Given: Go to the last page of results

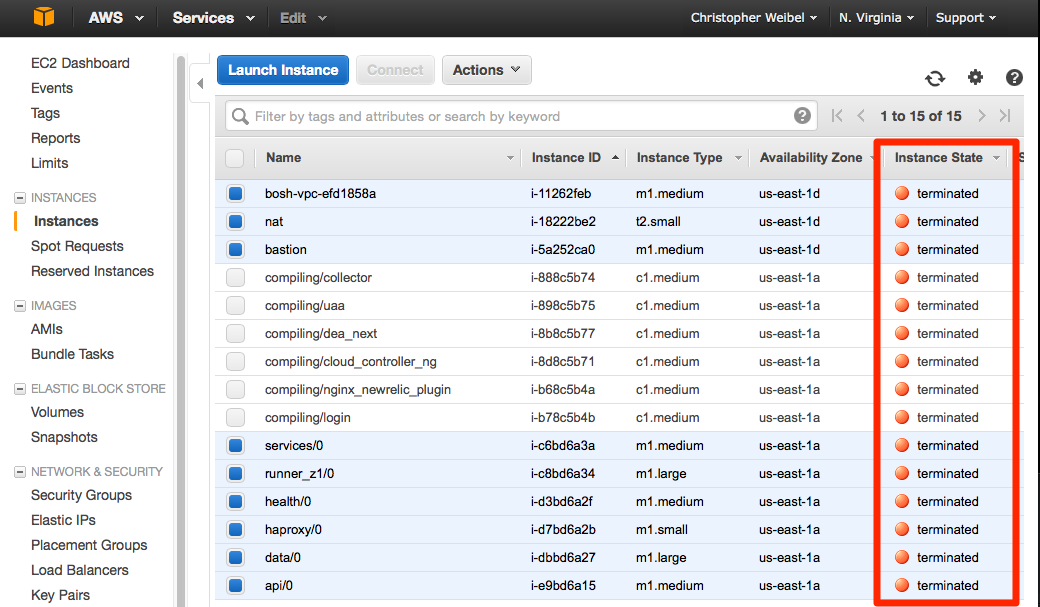Looking at the screenshot, I should coord(1006,116).
